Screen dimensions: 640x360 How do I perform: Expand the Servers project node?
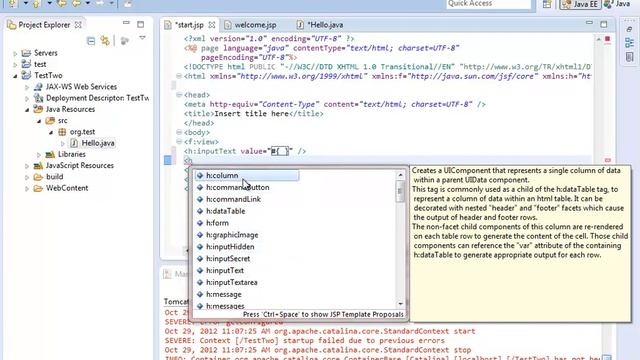15,53
